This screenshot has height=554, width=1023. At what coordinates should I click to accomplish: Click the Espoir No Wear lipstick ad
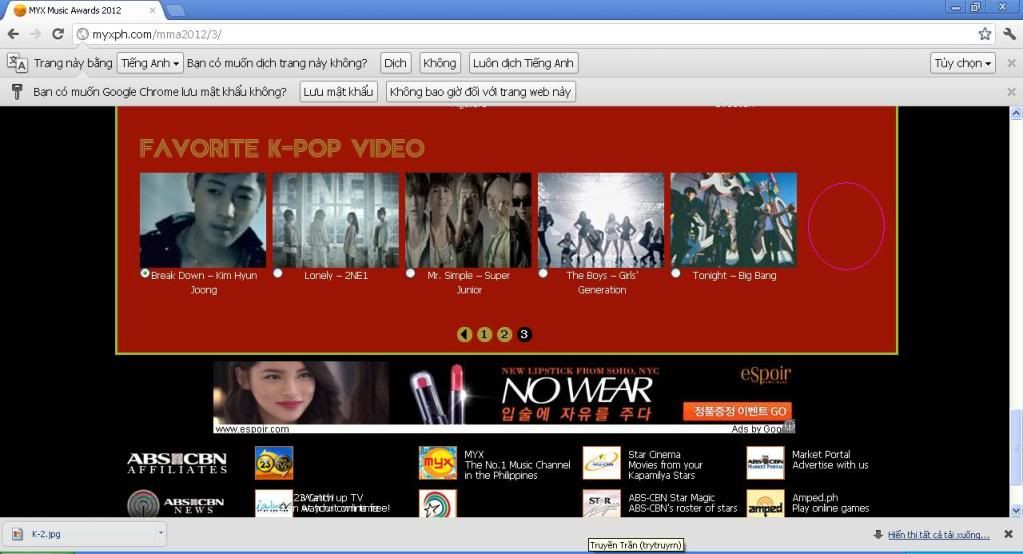(x=504, y=397)
